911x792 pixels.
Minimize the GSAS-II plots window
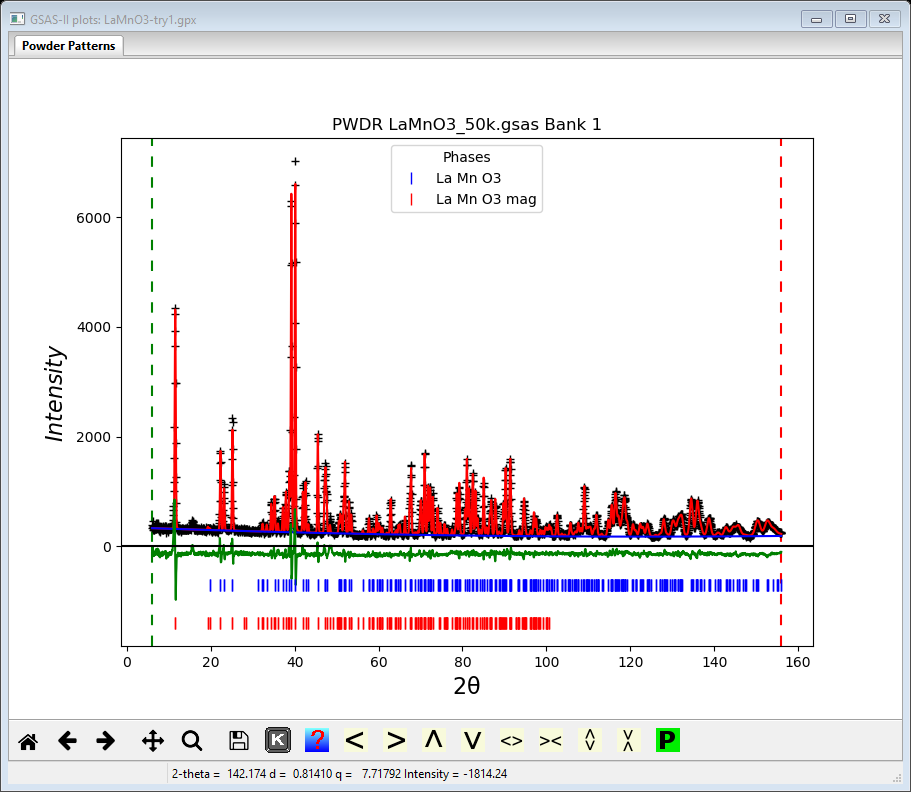(816, 19)
